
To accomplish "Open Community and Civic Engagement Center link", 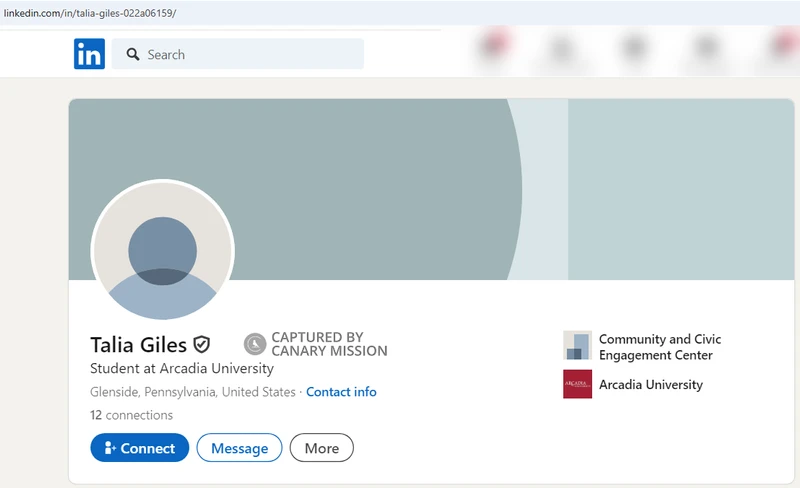I will click(660, 347).
